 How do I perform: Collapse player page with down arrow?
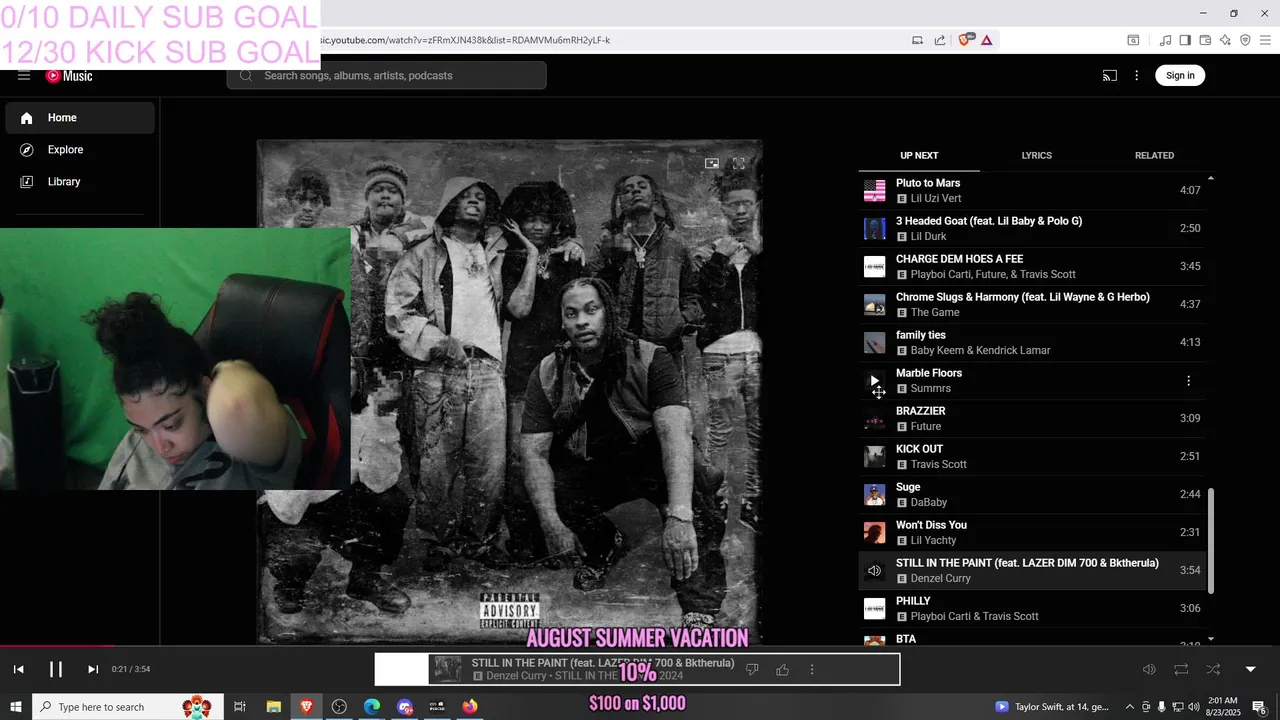click(x=1250, y=669)
